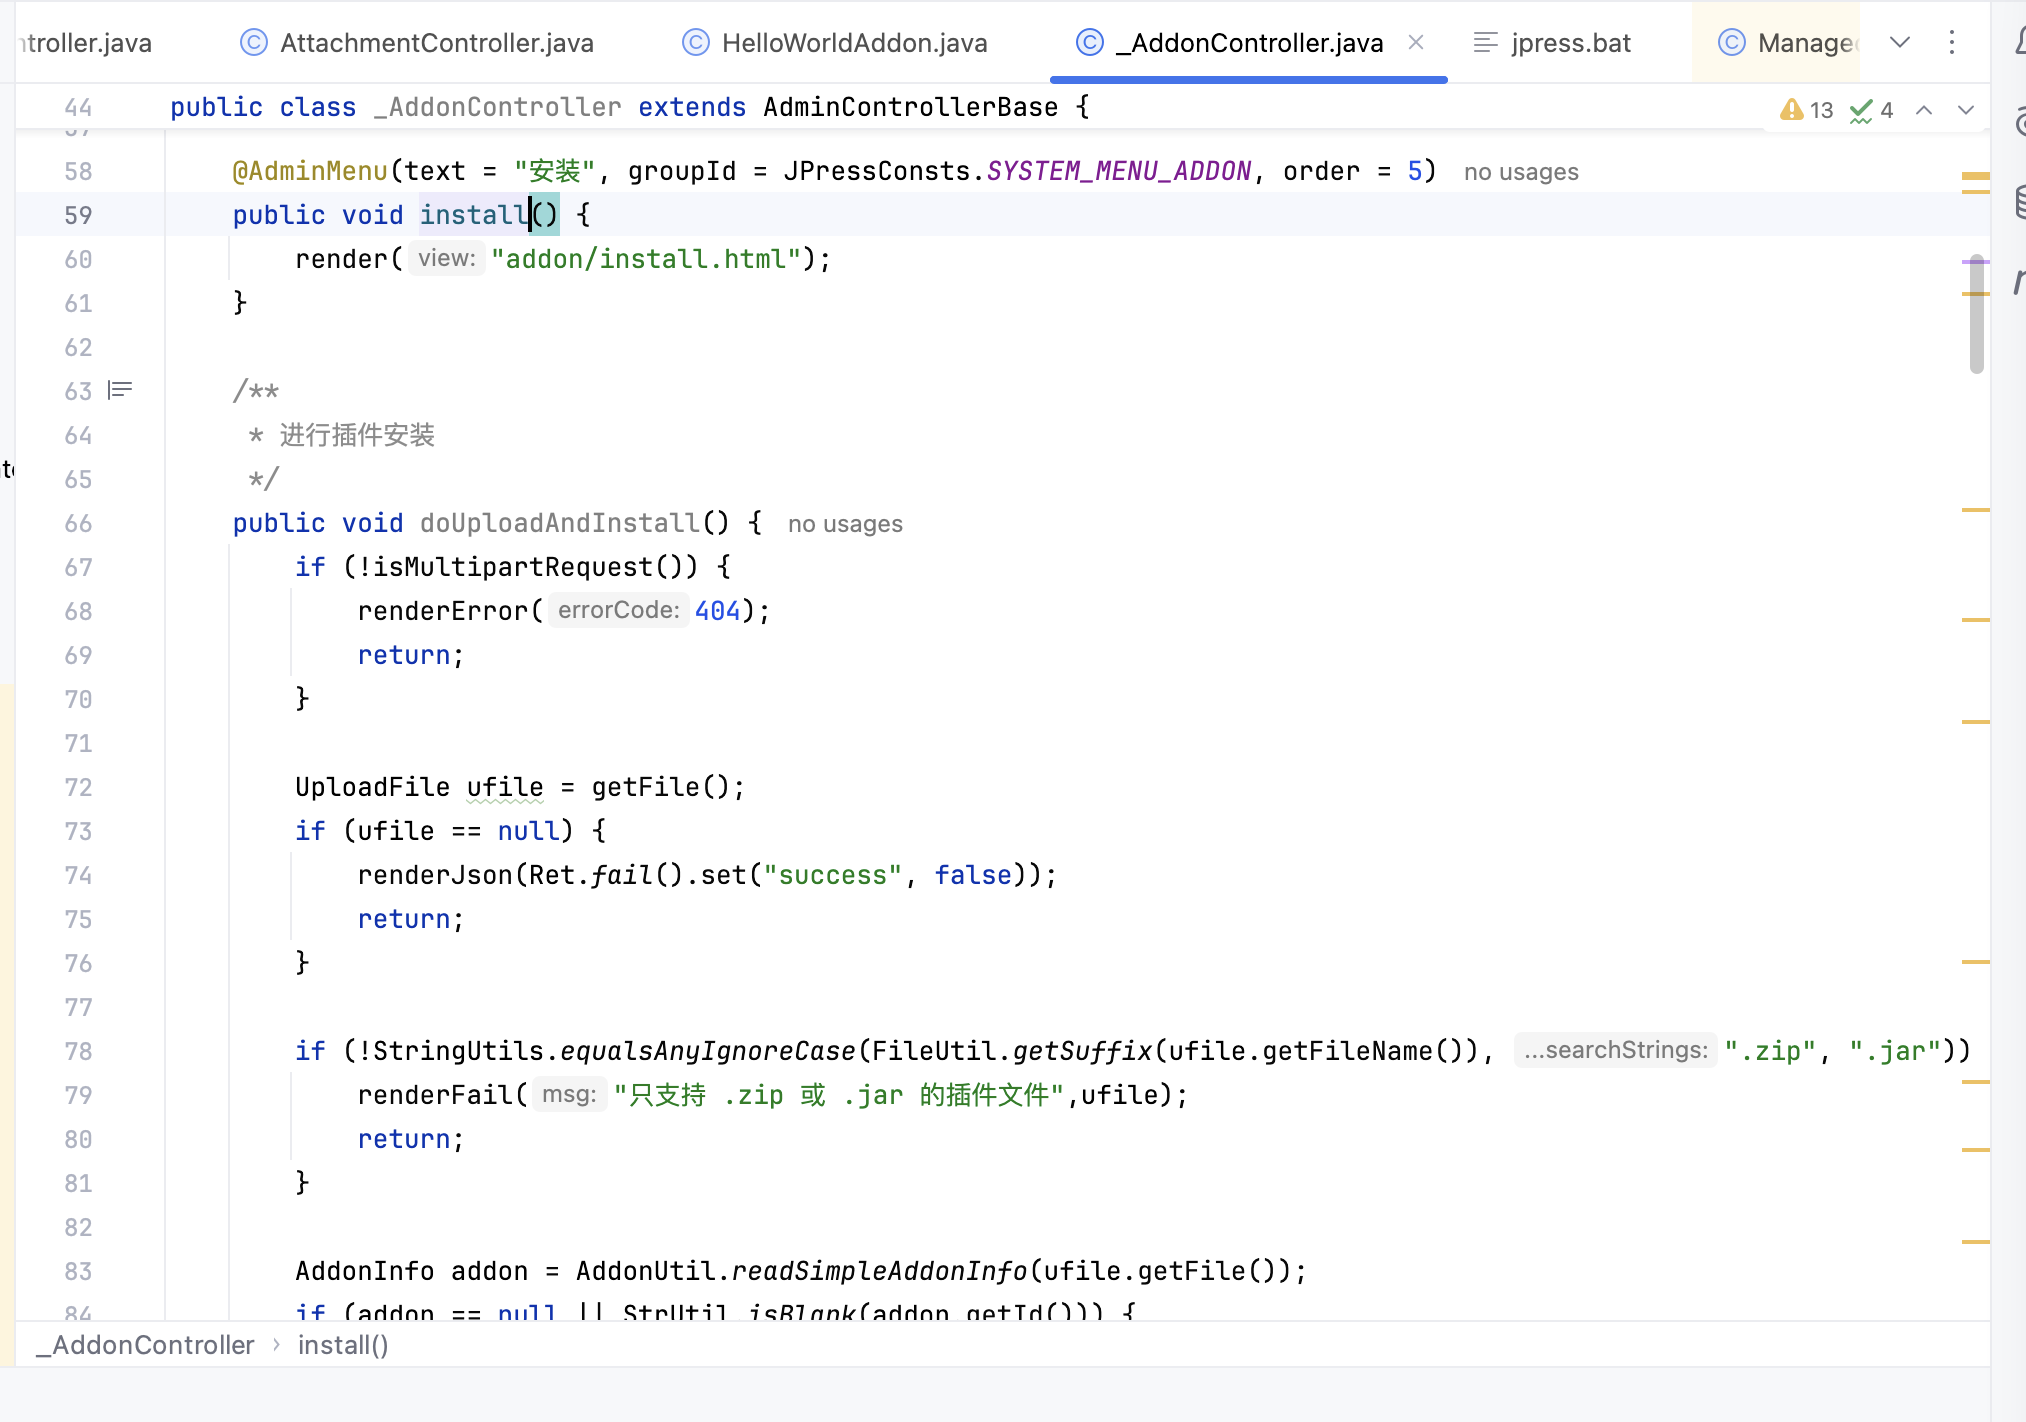2026x1422 pixels.
Task: Click the 'no usages' hint on line 58
Action: coord(1521,172)
